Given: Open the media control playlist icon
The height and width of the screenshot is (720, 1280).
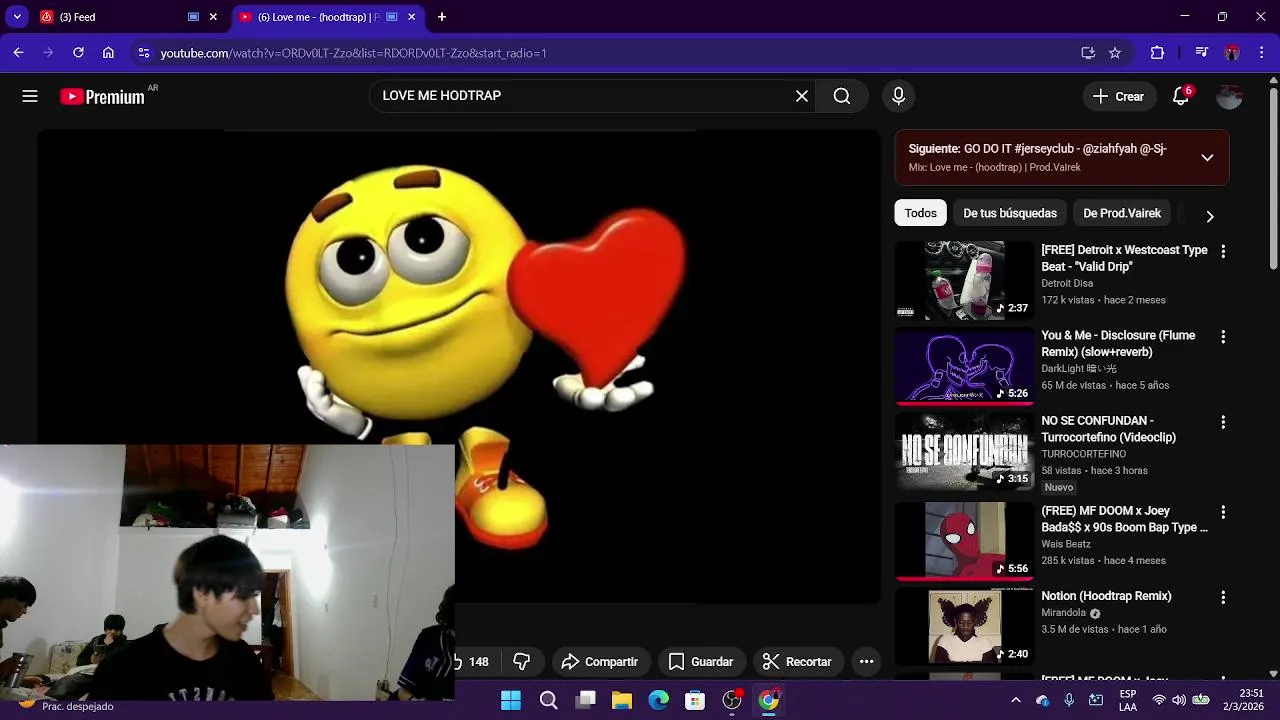Looking at the screenshot, I should 1202,53.
